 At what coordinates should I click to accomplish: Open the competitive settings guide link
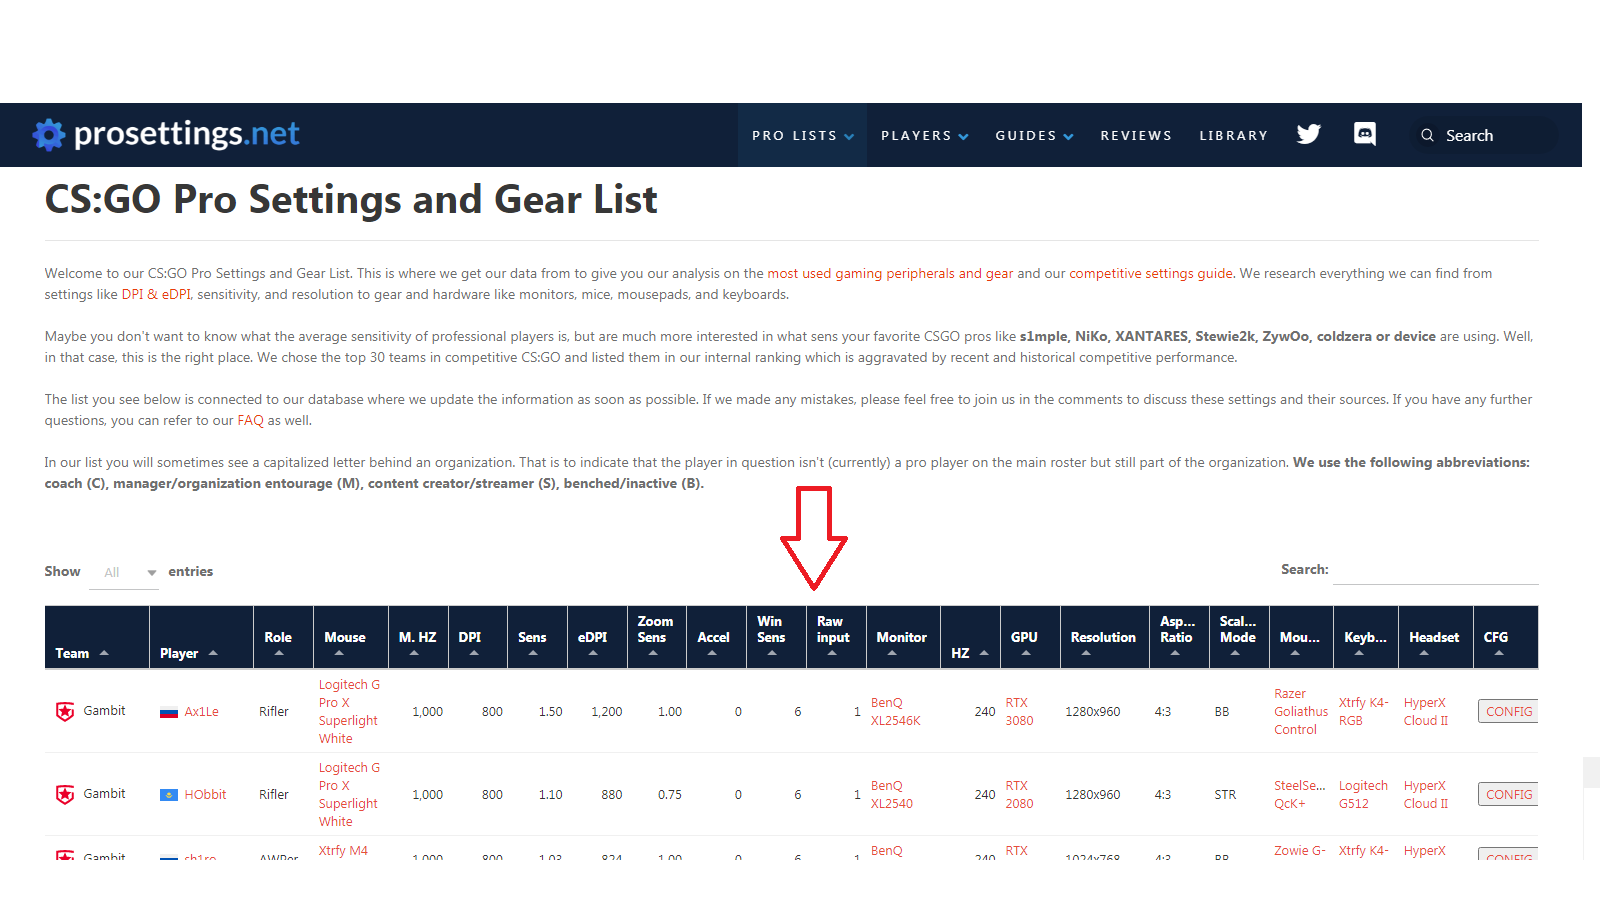pos(1151,273)
